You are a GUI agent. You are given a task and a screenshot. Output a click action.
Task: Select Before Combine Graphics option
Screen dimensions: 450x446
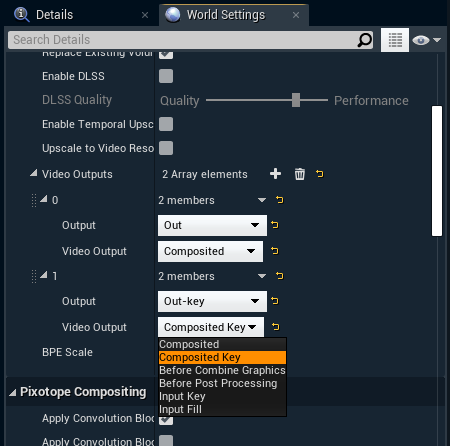pyautogui.click(x=222, y=370)
